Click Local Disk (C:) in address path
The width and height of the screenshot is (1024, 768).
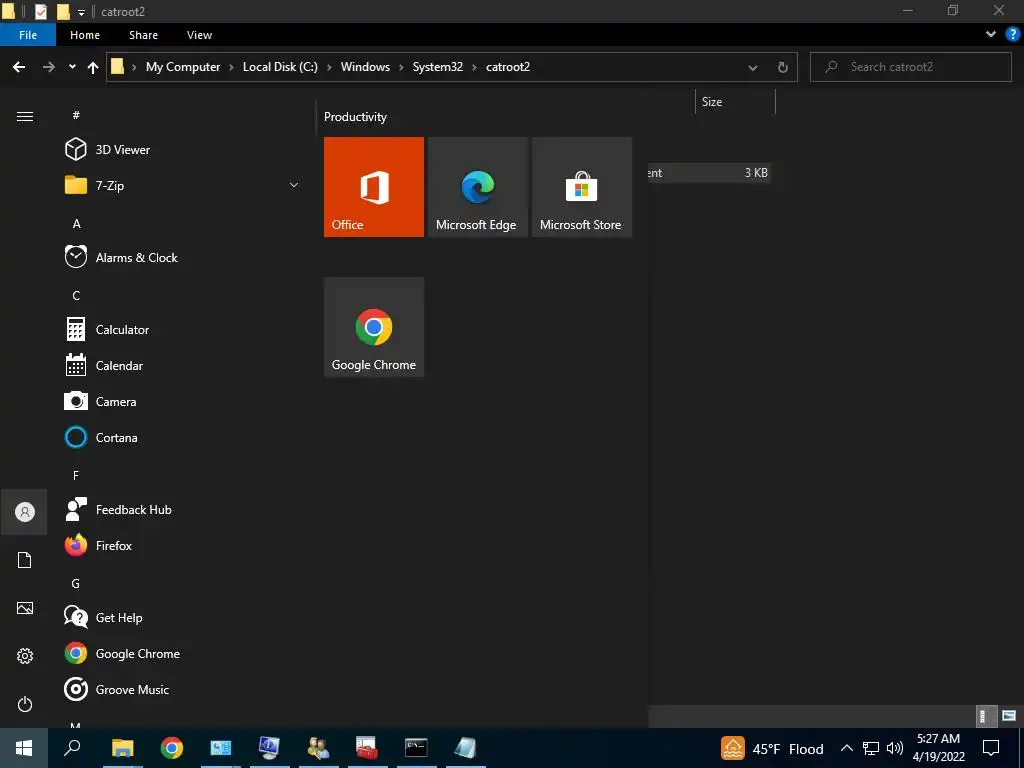coord(280,67)
